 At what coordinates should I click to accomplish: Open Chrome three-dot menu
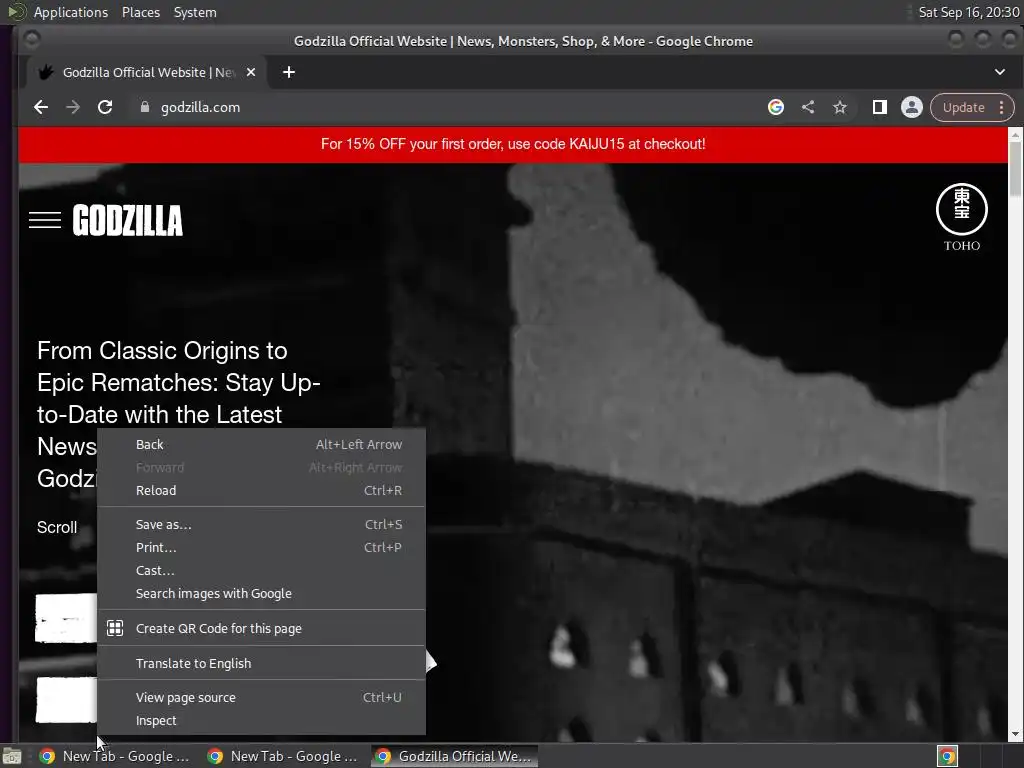[x=1002, y=108]
